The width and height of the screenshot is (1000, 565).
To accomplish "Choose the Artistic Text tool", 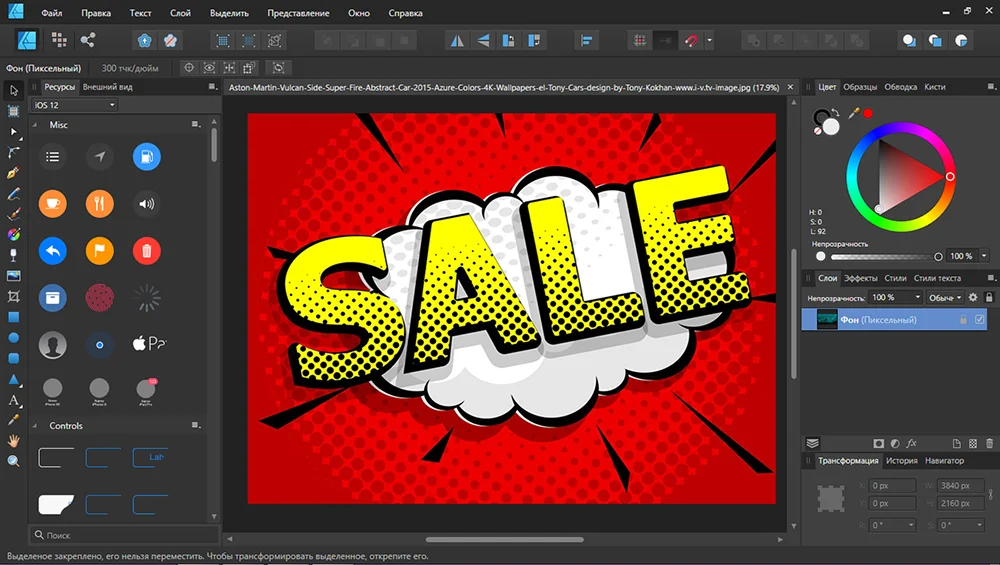I will click(x=14, y=400).
